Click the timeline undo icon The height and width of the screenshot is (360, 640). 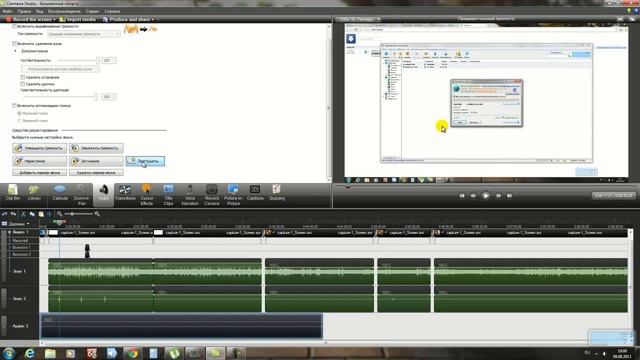(x=4, y=214)
